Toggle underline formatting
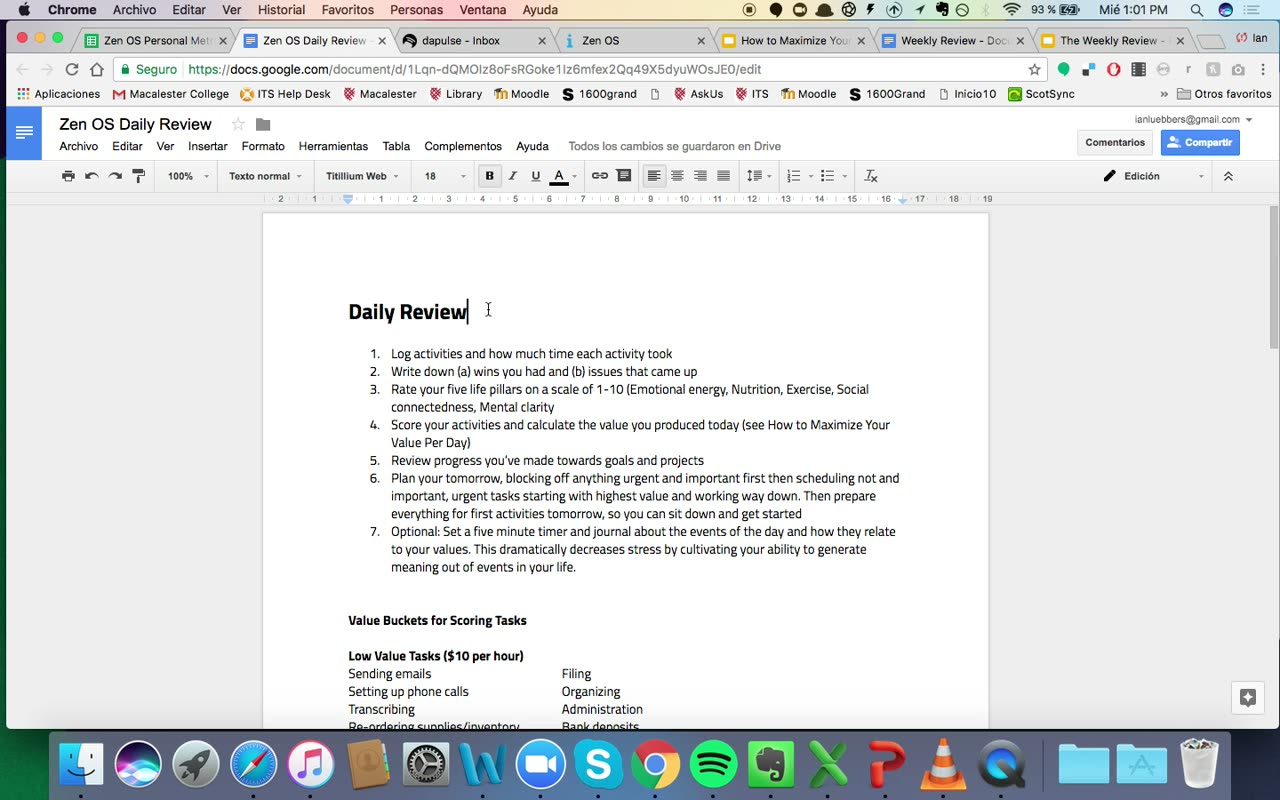1280x800 pixels. (536, 176)
